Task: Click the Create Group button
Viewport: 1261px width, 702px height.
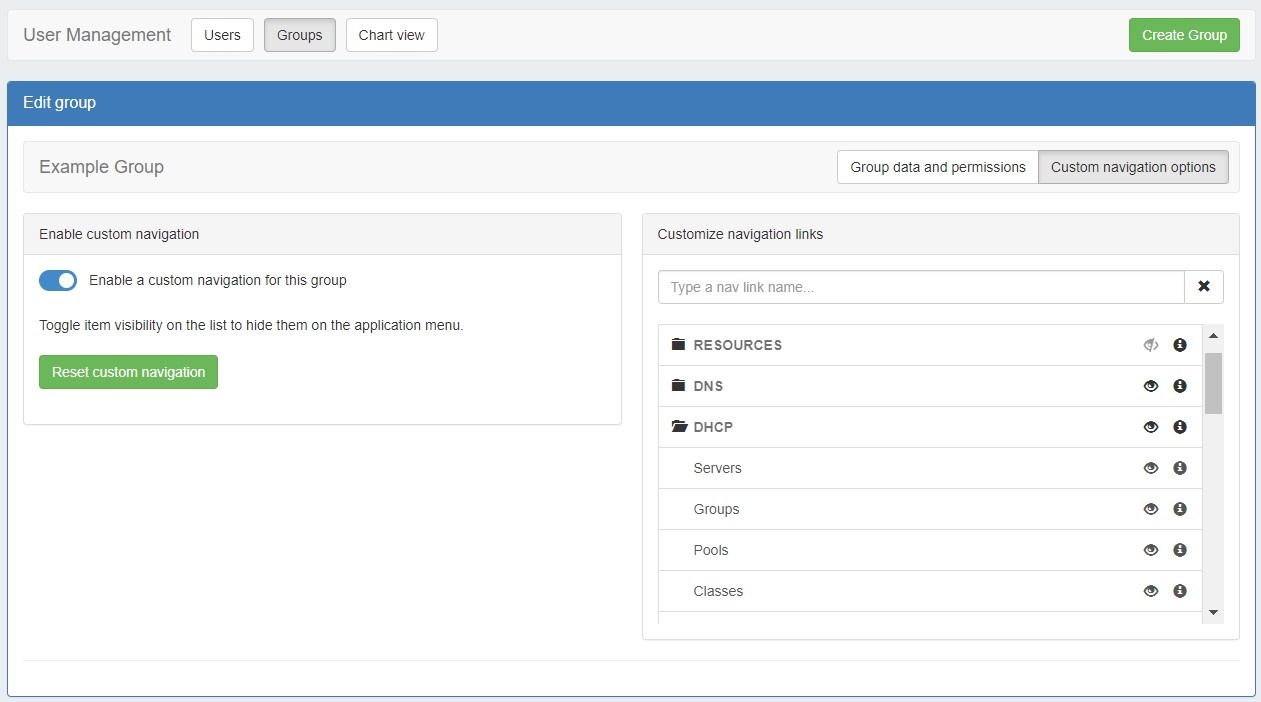Action: pyautogui.click(x=1184, y=35)
